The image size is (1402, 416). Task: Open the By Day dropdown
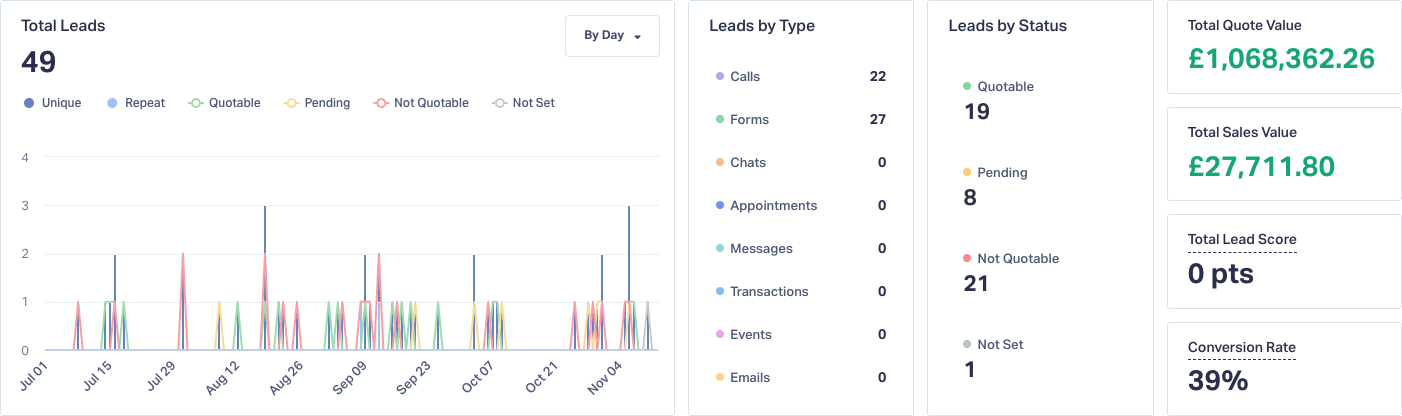(x=611, y=36)
